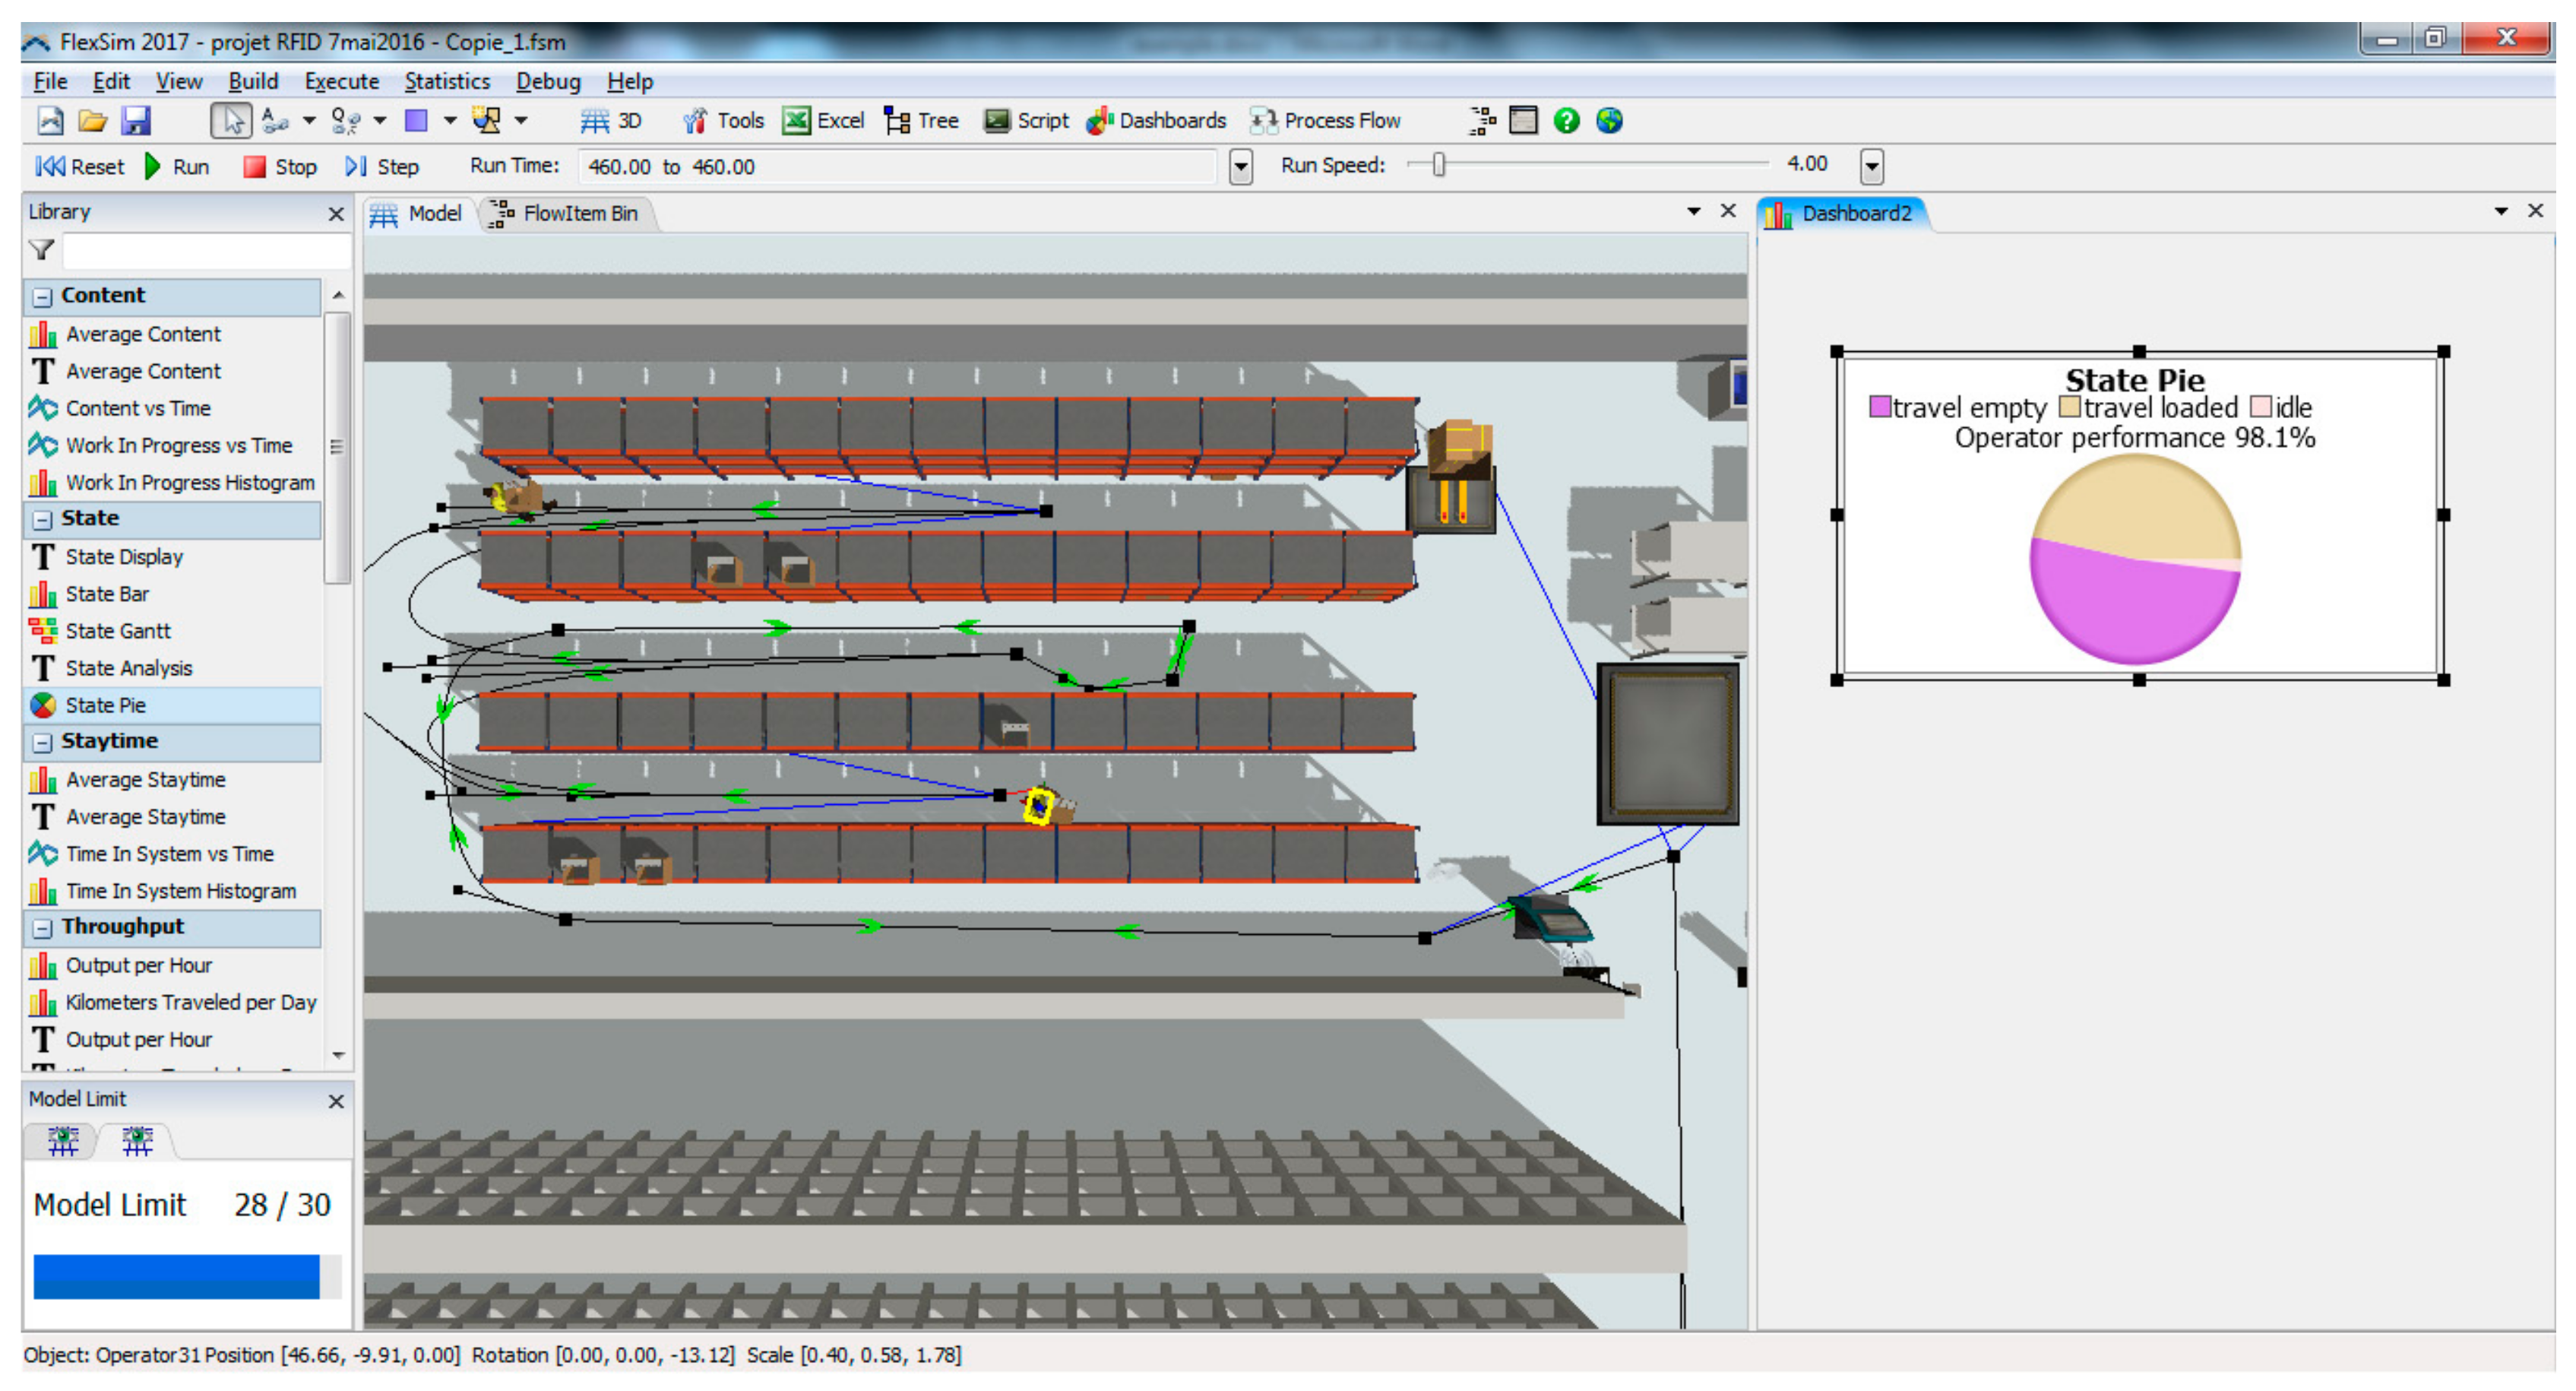Viewport: 2576px width, 1391px height.
Task: Open the Statistics menu
Action: [x=447, y=82]
